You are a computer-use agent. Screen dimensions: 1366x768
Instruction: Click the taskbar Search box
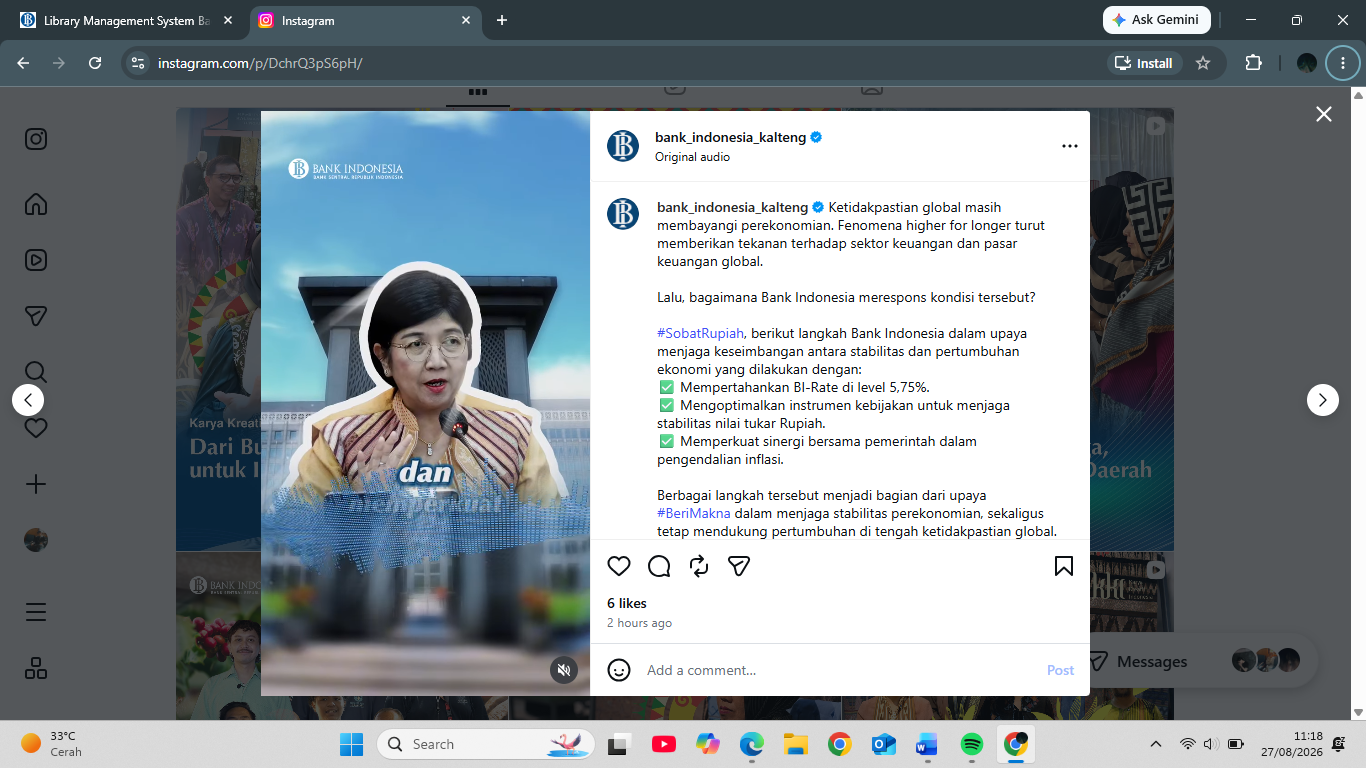tap(486, 744)
